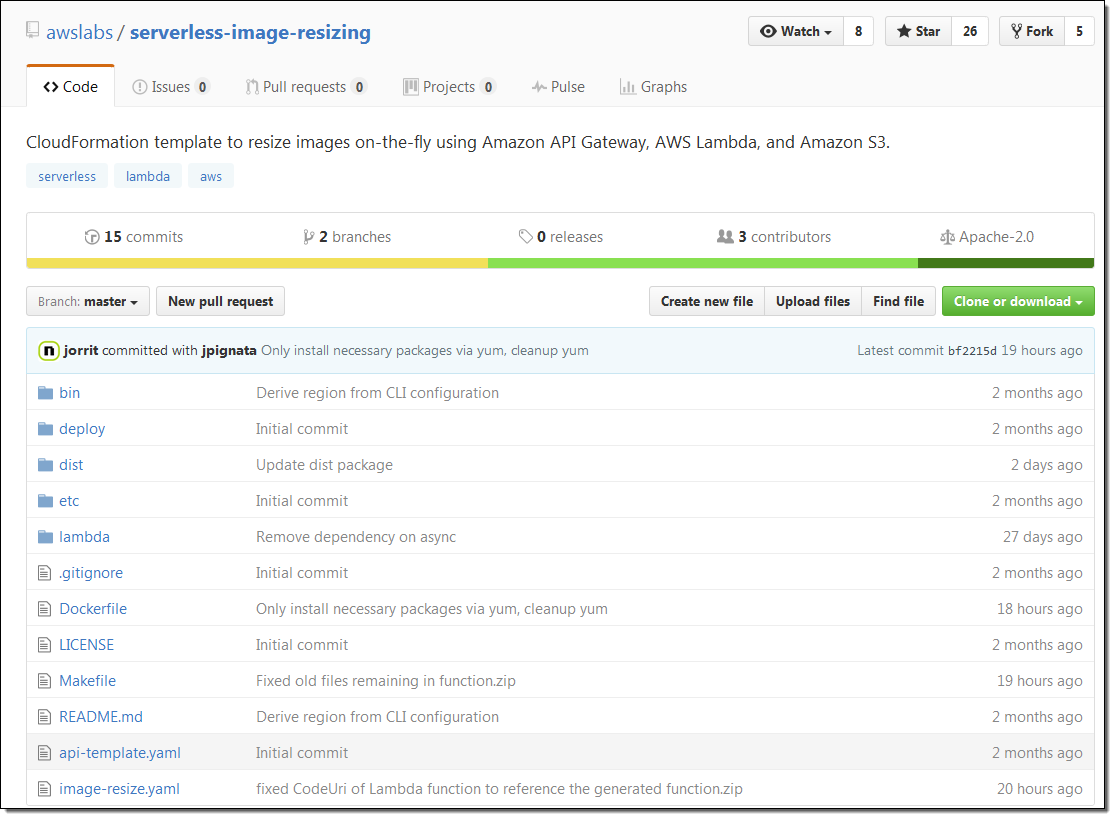The height and width of the screenshot is (819, 1115).
Task: Click the lambda topic tag
Action: pyautogui.click(x=148, y=176)
